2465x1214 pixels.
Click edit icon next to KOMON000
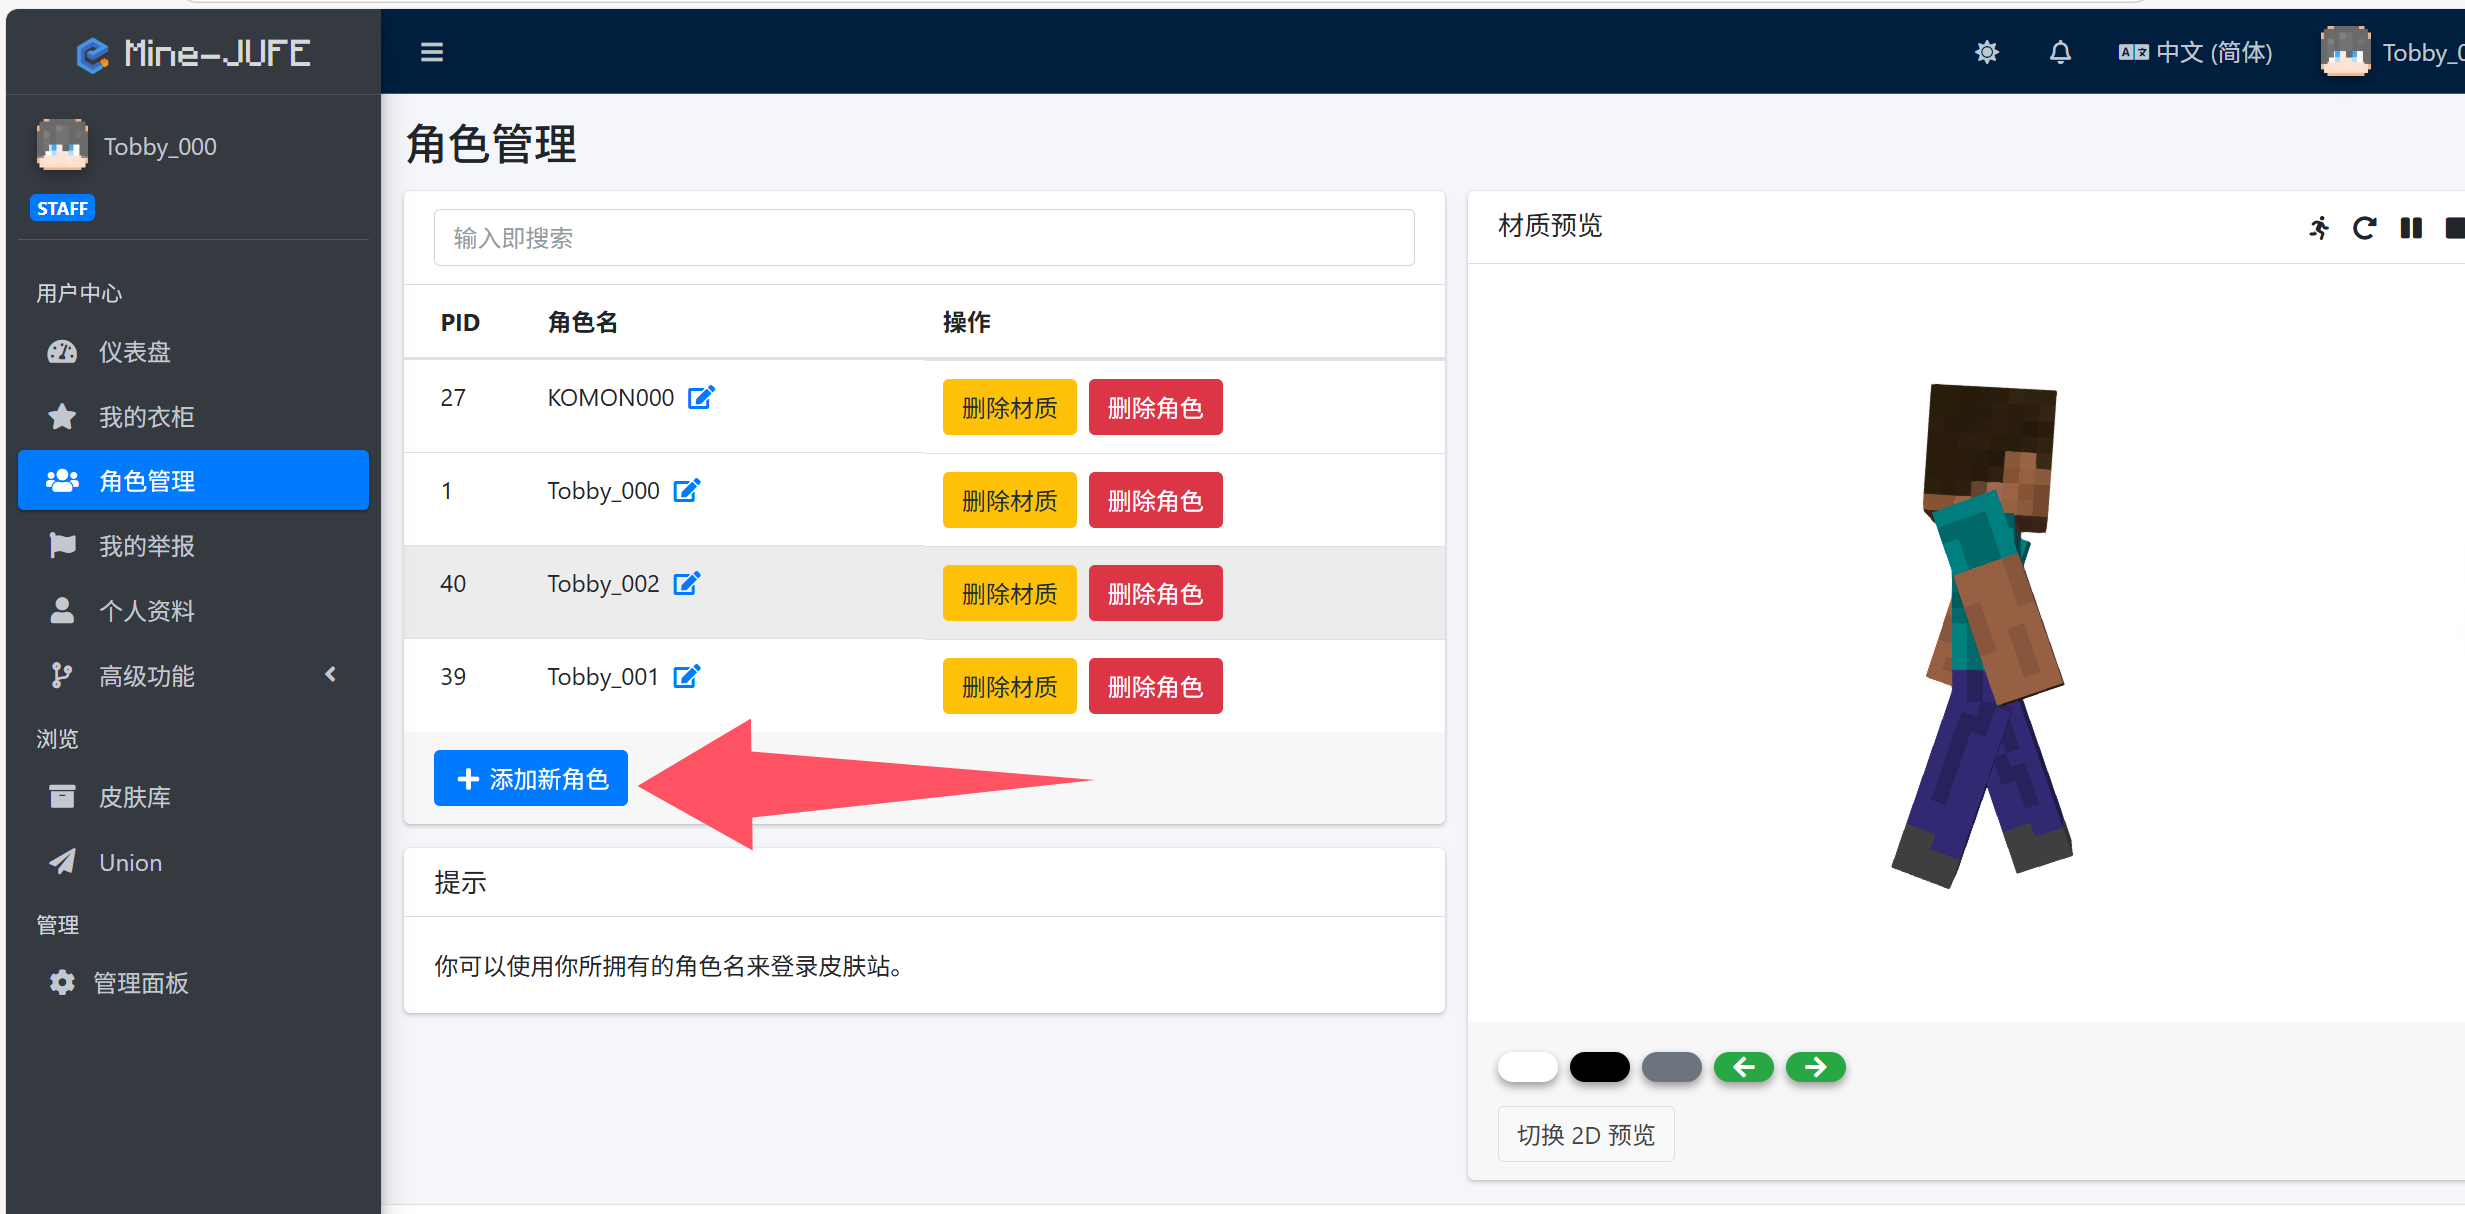coord(701,398)
